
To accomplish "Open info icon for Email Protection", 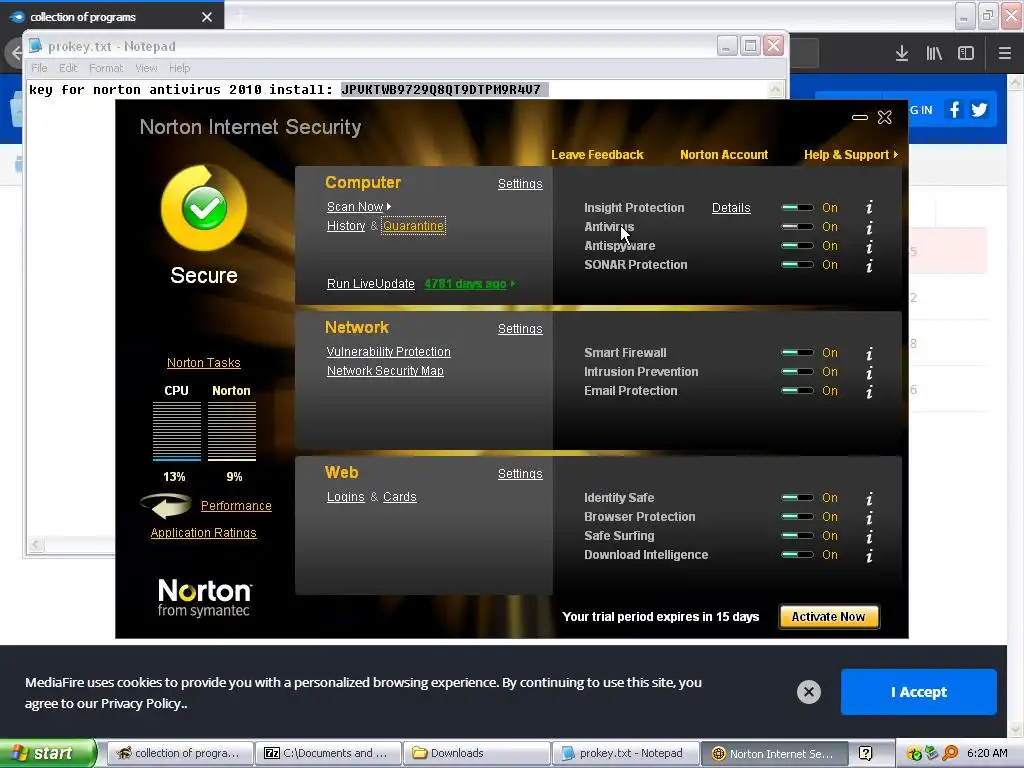I will (x=869, y=392).
